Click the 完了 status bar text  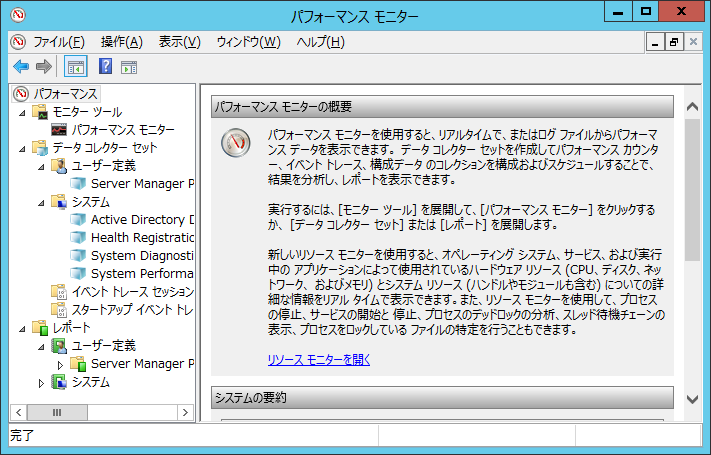pos(22,436)
